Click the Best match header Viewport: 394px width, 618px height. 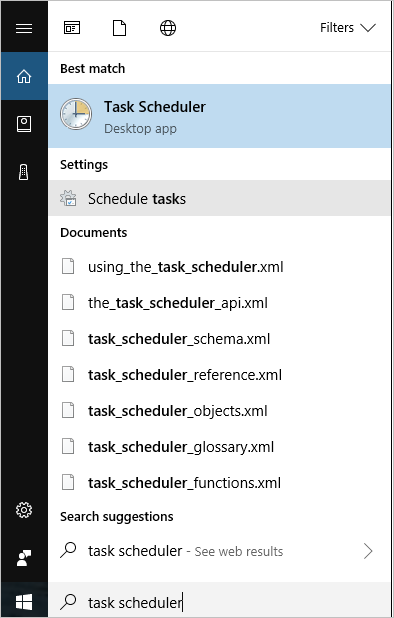93,69
